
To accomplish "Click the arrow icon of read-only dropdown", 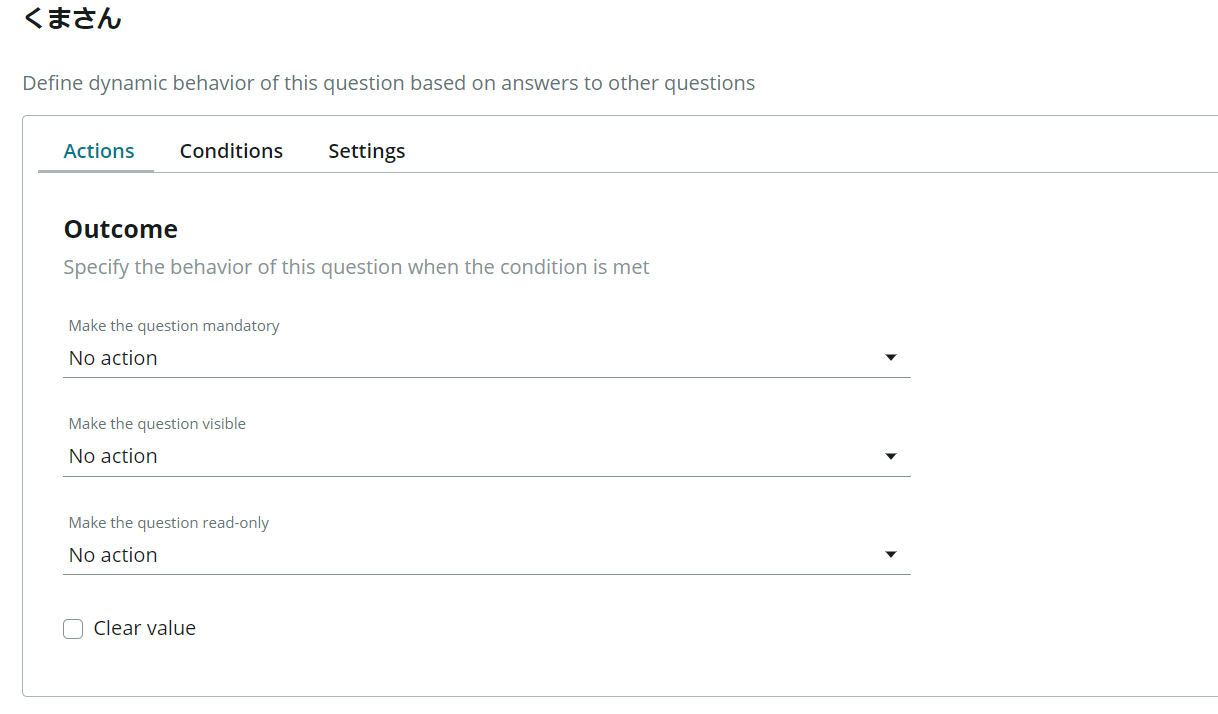I will click(891, 555).
